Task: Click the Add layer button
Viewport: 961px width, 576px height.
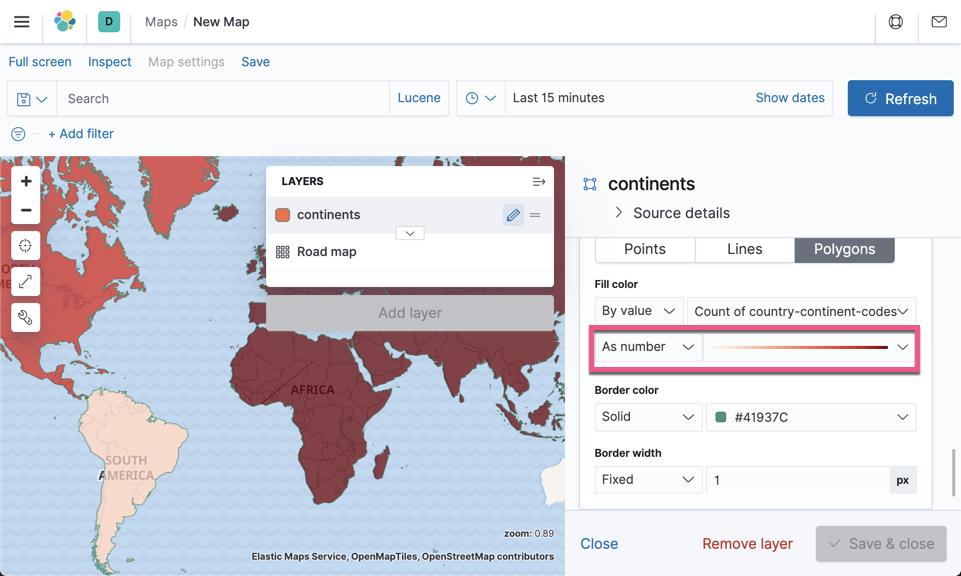Action: [410, 313]
